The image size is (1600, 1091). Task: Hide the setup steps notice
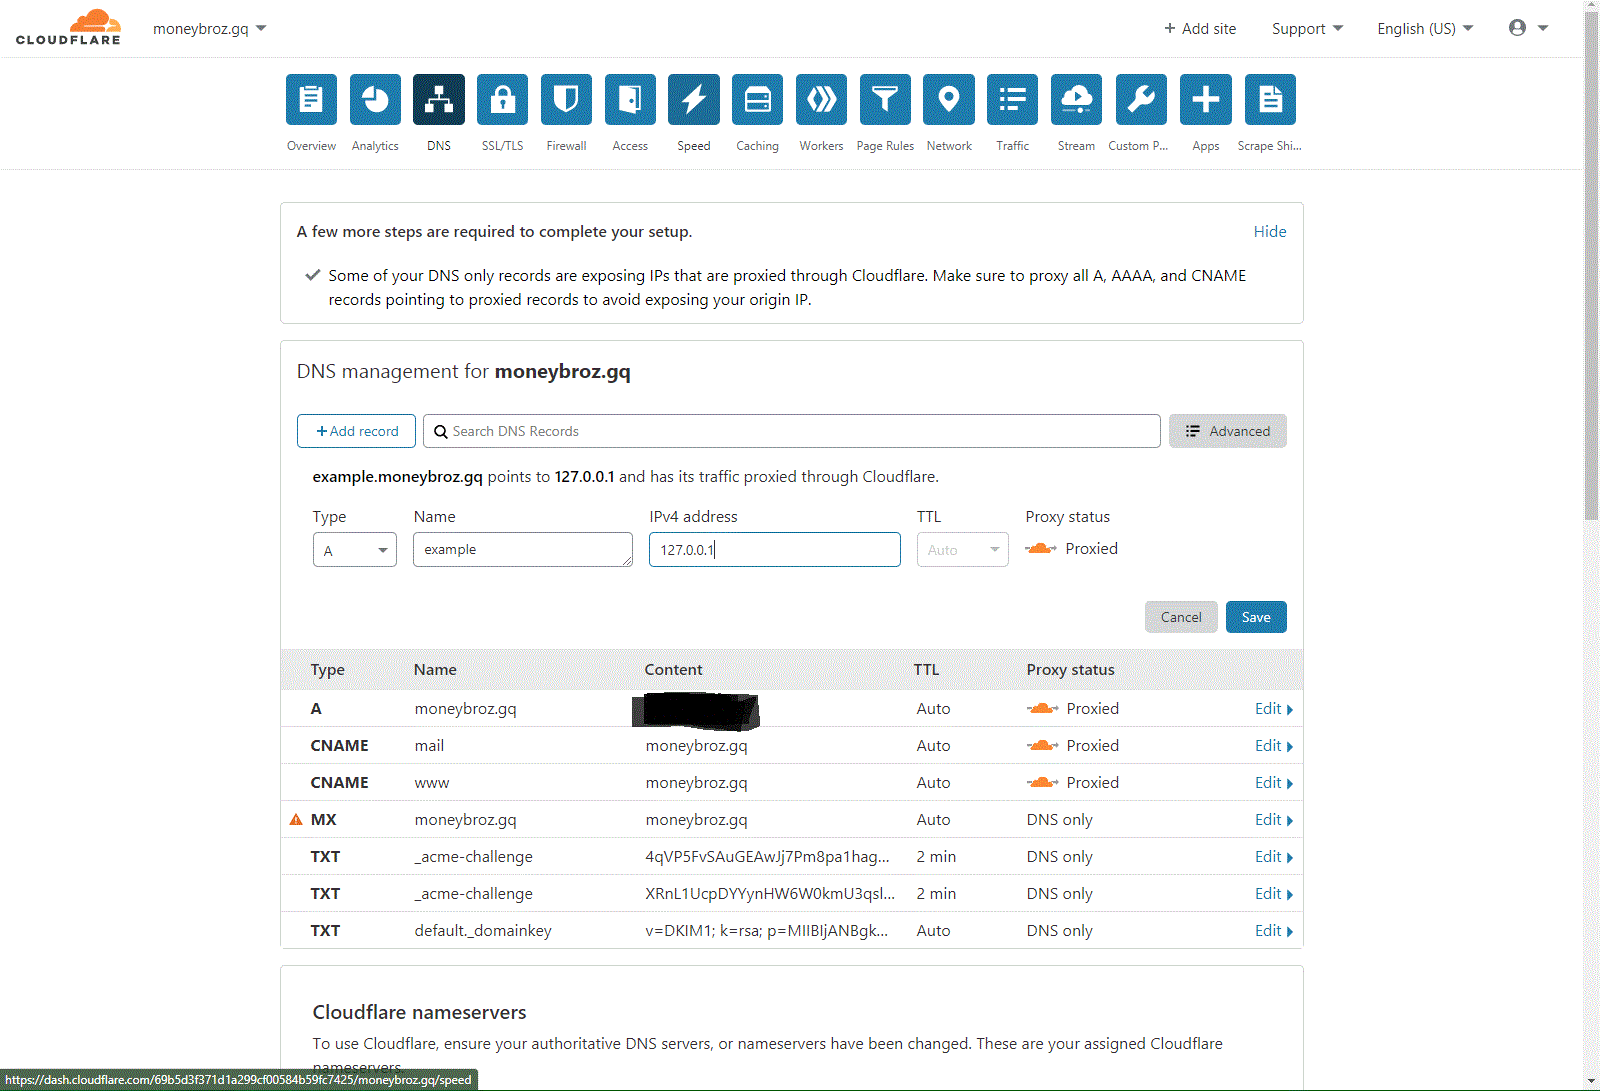pyautogui.click(x=1270, y=231)
